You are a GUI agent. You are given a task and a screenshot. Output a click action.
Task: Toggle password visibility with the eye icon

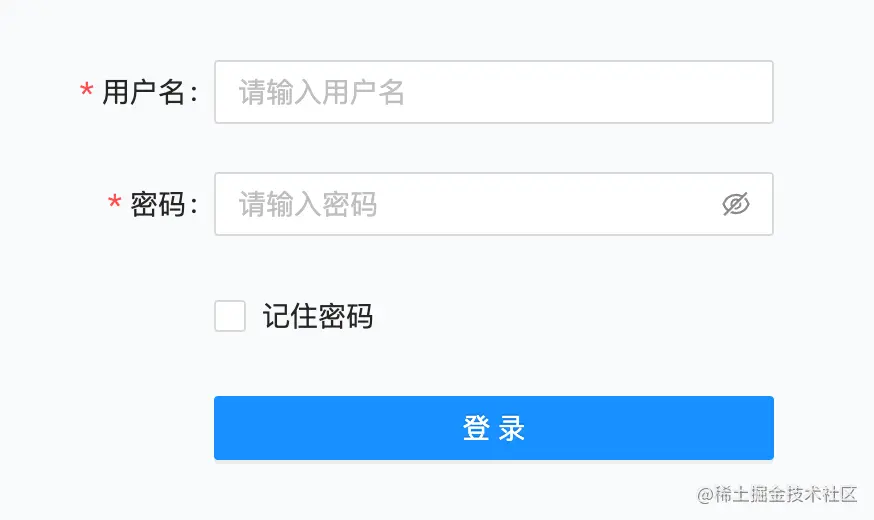[736, 204]
